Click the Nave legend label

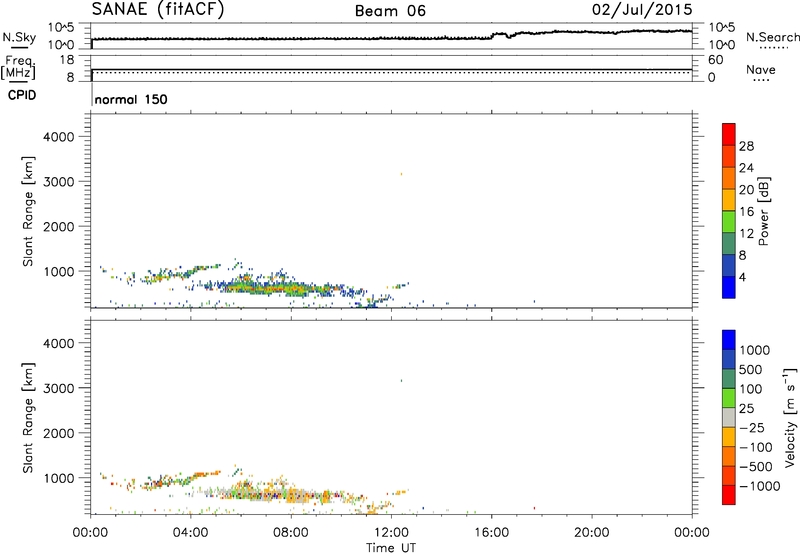[761, 70]
